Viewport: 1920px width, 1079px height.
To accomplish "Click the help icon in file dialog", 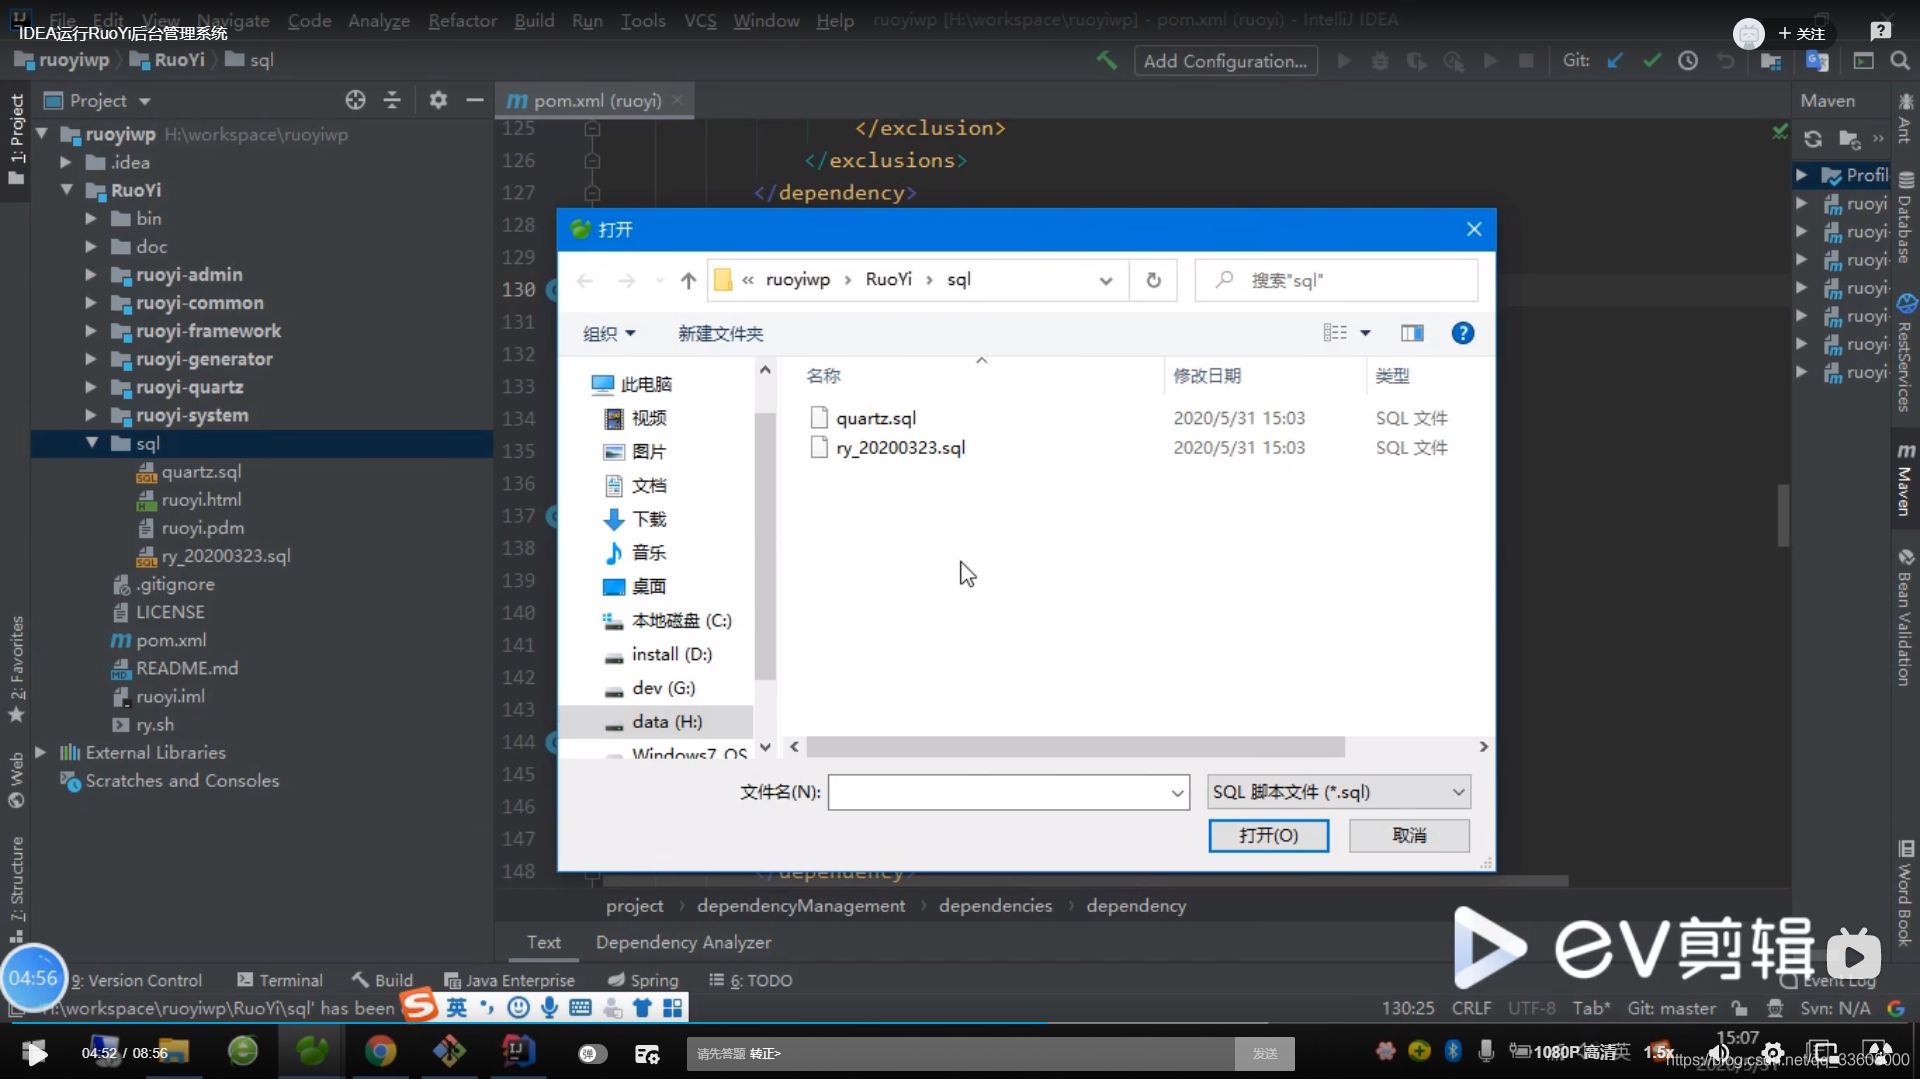I will [1462, 333].
